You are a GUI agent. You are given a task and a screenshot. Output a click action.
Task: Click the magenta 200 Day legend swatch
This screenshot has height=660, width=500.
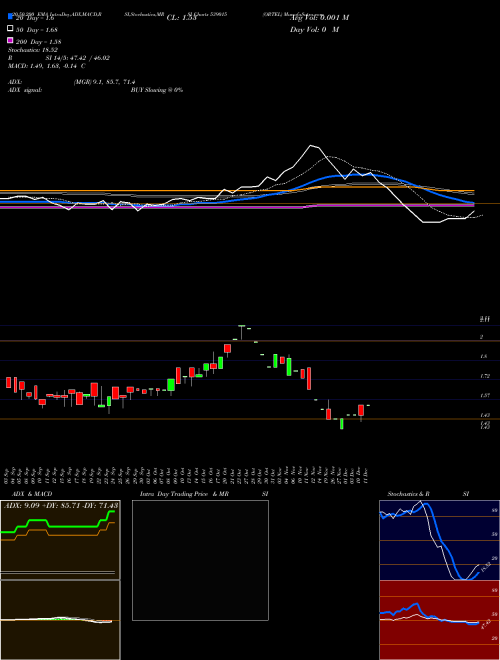pos(10,40)
